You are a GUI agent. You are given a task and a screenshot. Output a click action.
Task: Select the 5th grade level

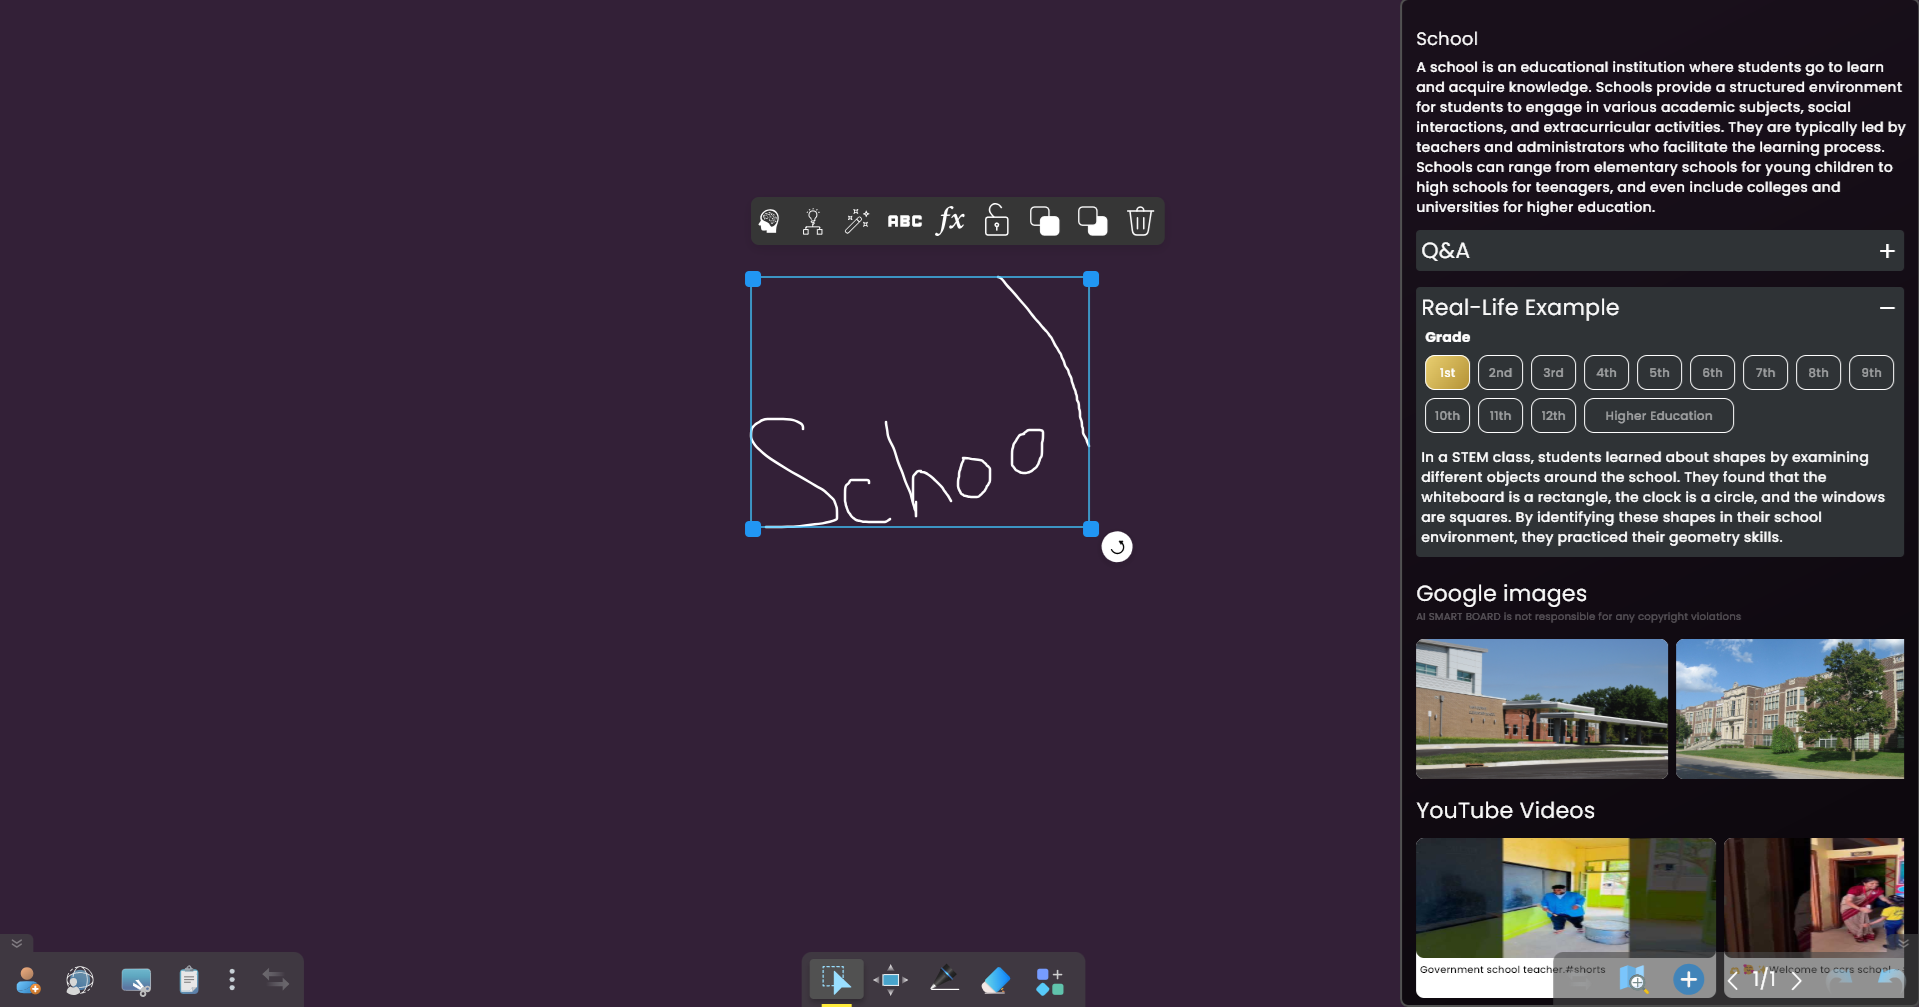coord(1658,372)
